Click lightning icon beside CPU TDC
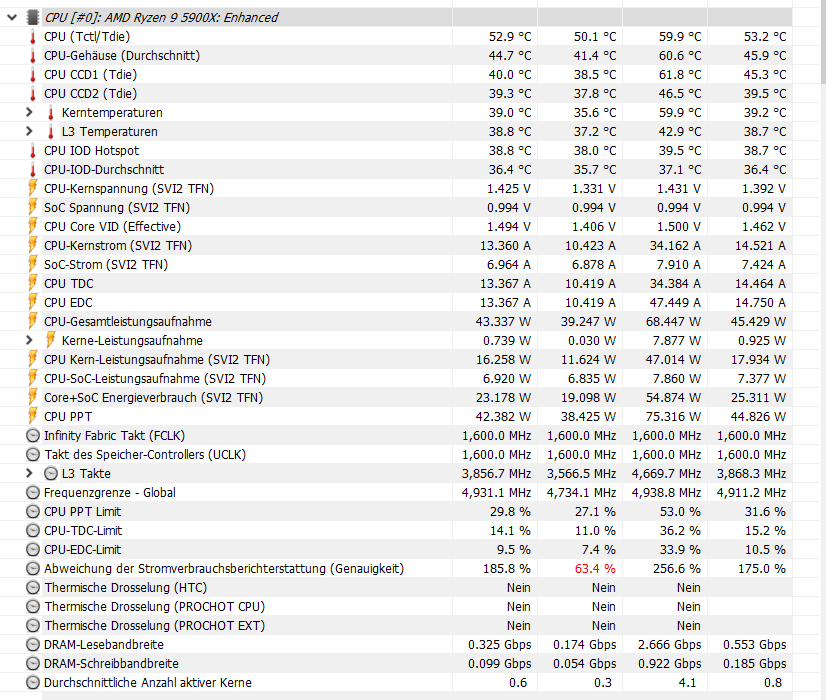This screenshot has height=700, width=826. (x=33, y=283)
